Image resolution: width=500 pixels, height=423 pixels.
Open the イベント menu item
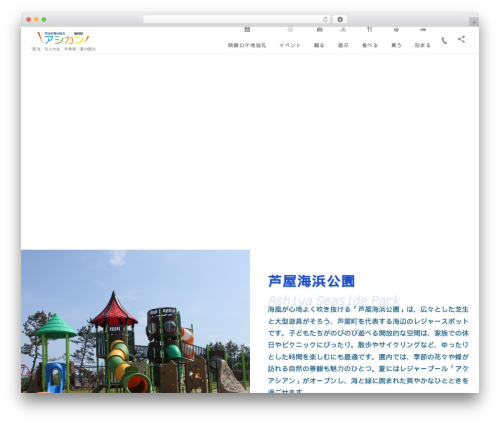point(290,45)
